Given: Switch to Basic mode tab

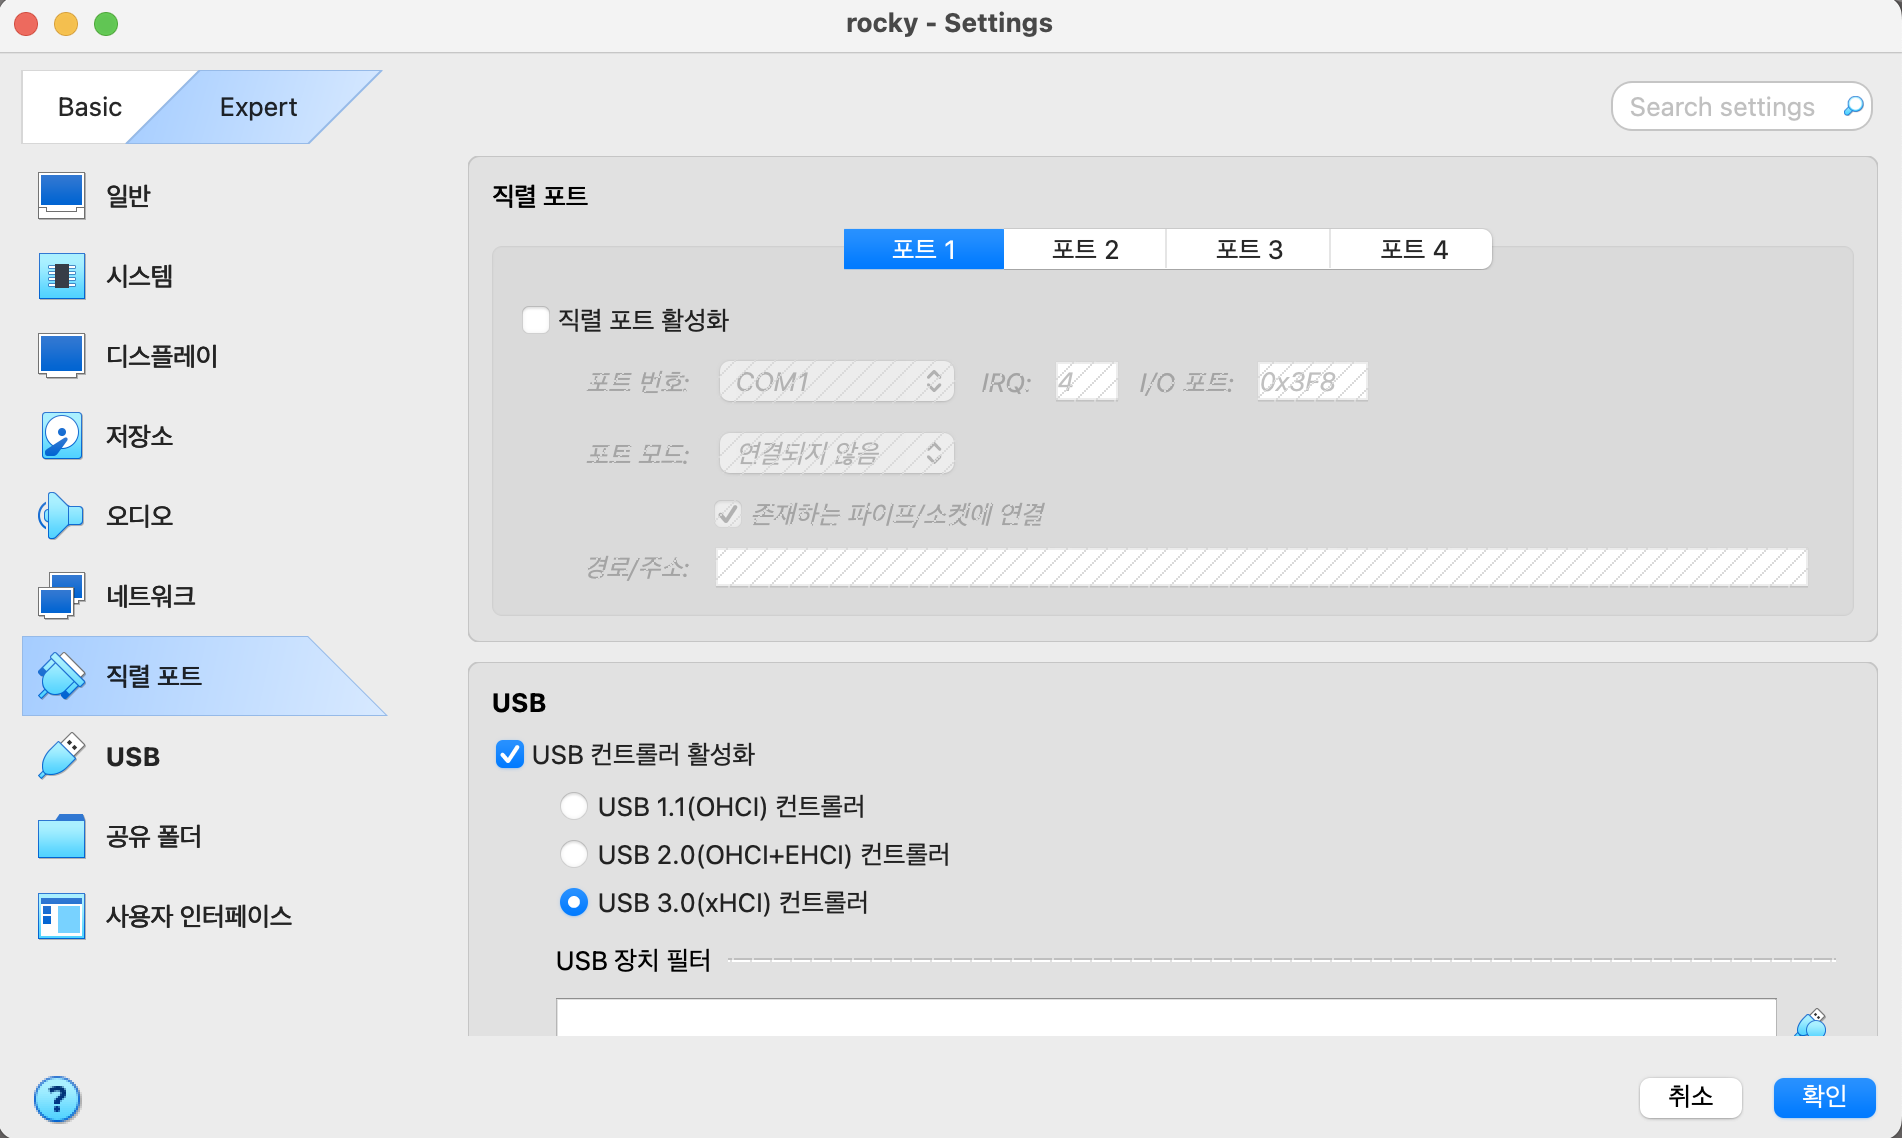Looking at the screenshot, I should click(90, 107).
